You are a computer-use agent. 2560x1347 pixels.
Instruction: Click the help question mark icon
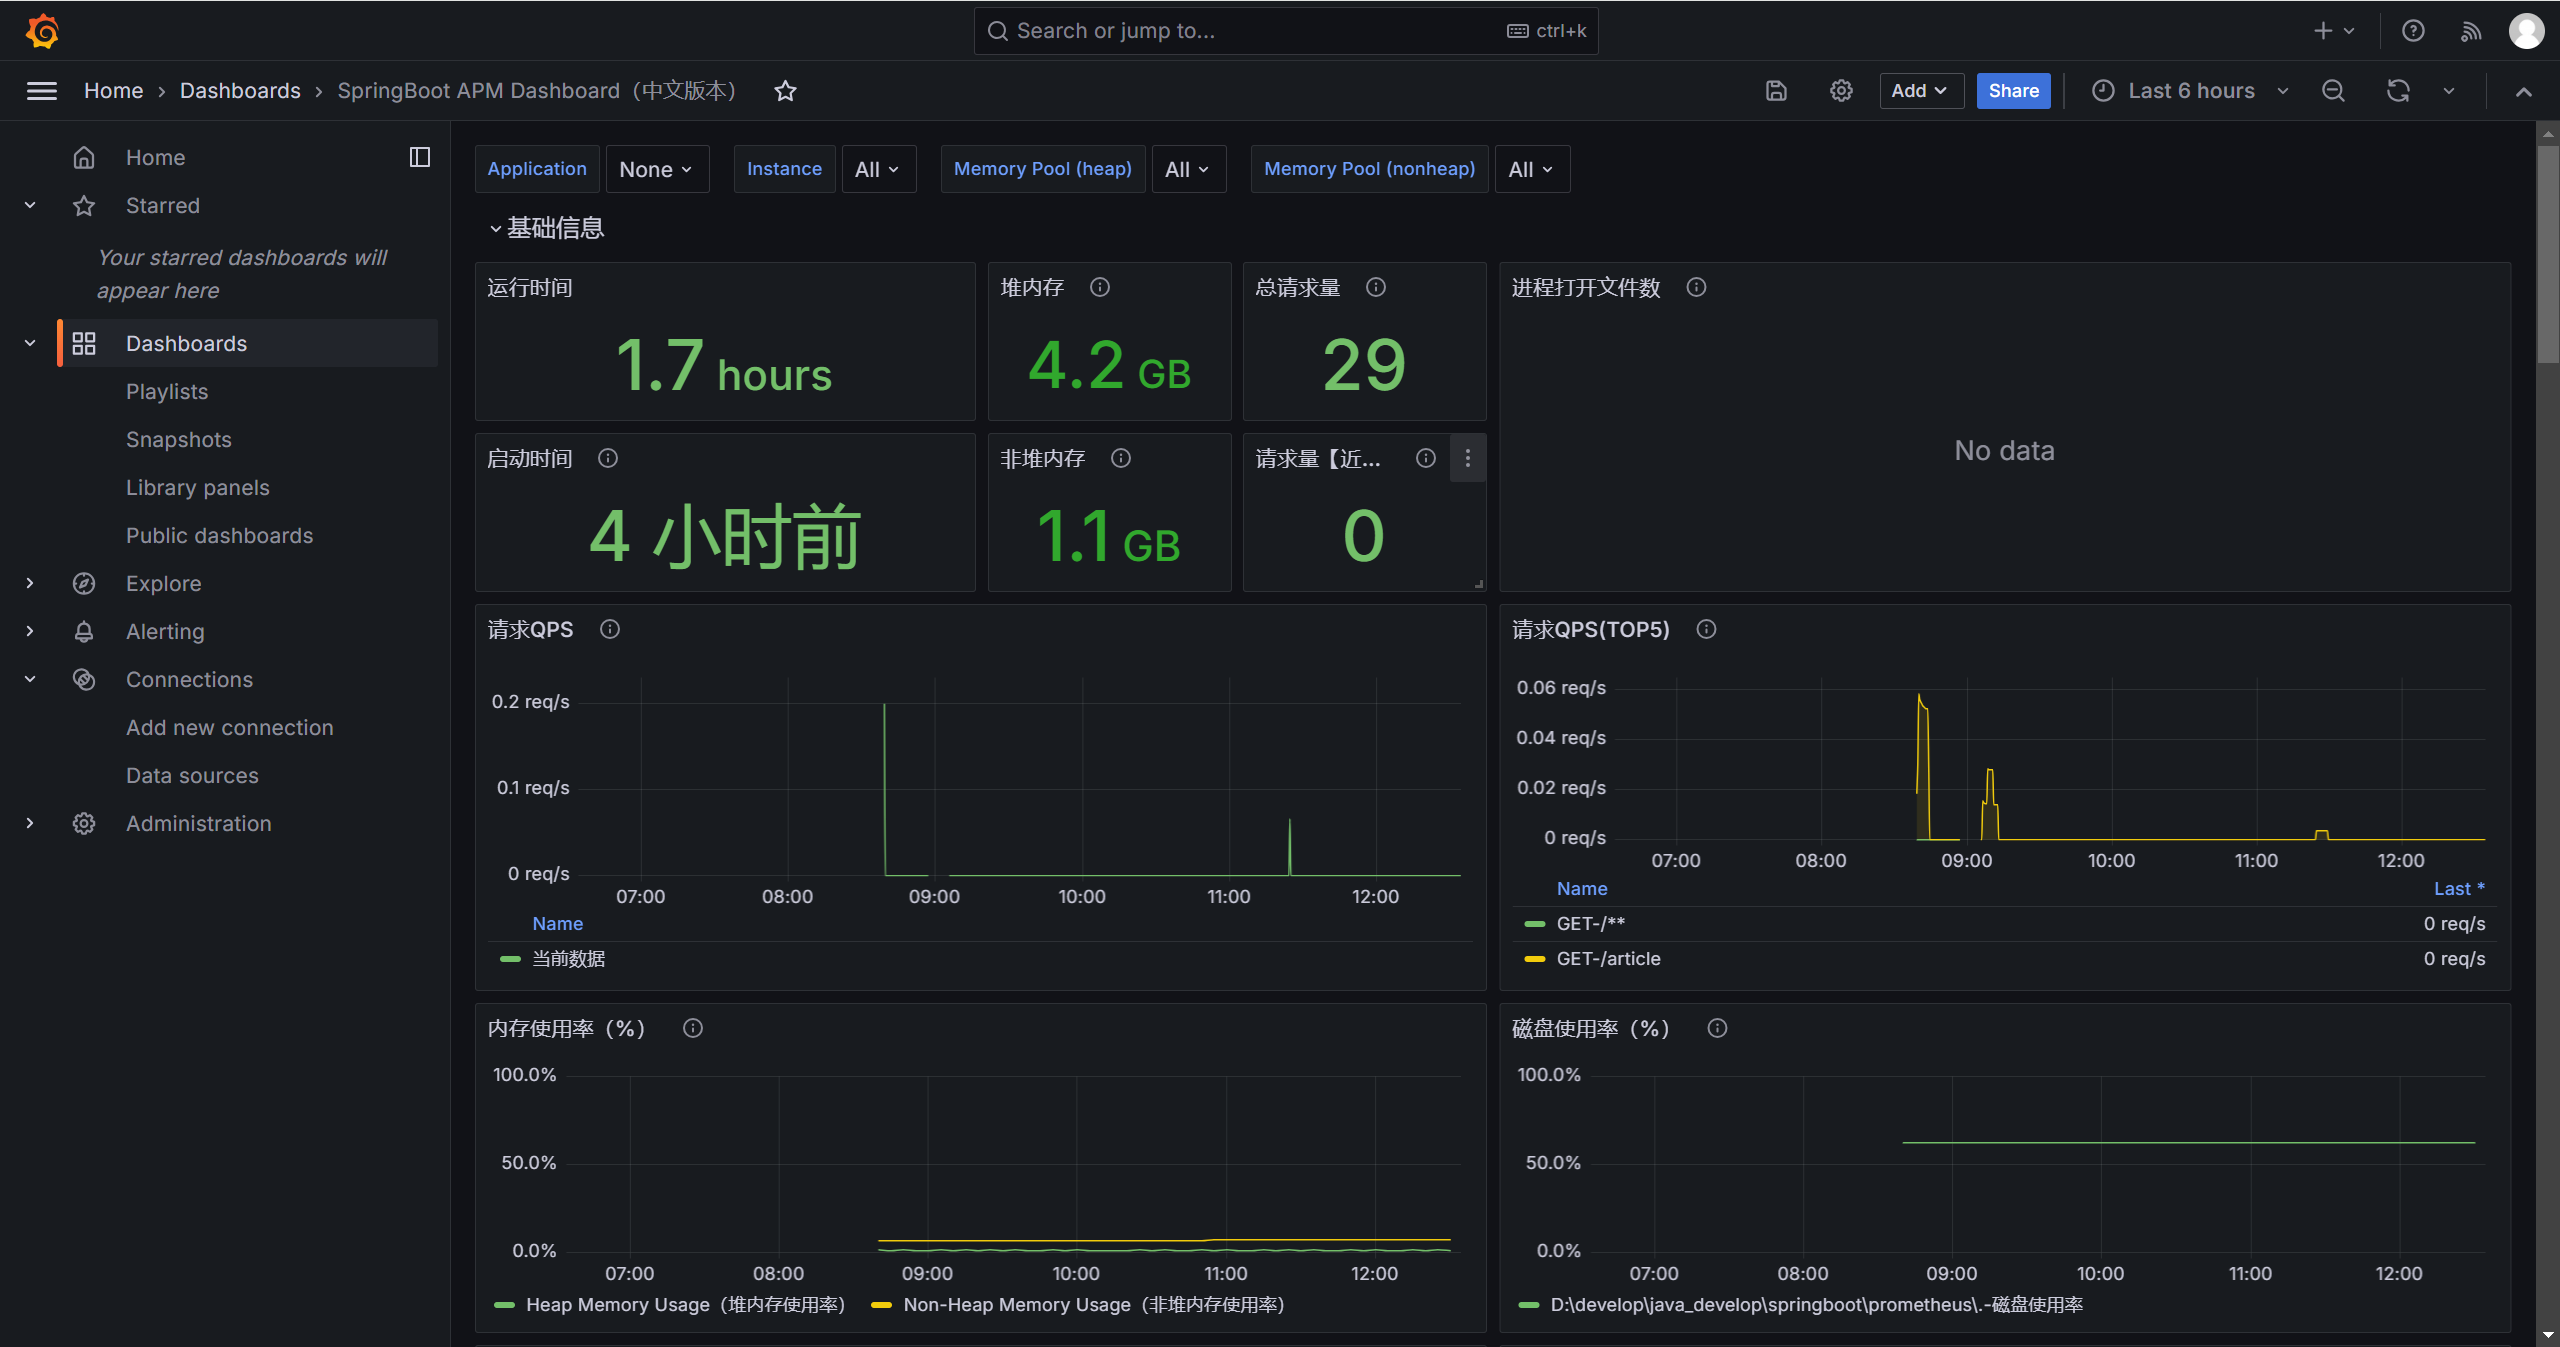pyautogui.click(x=2413, y=31)
